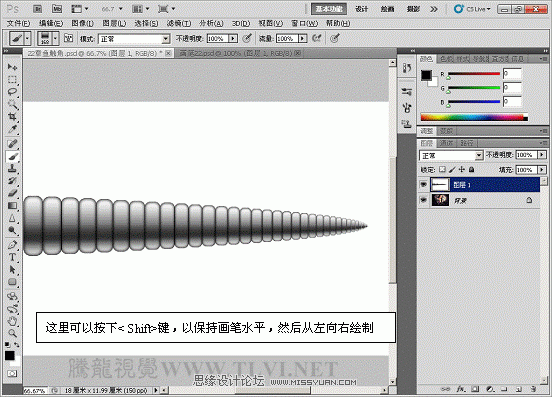
Task: Open the 帮助(H) menu
Action: tap(338, 23)
